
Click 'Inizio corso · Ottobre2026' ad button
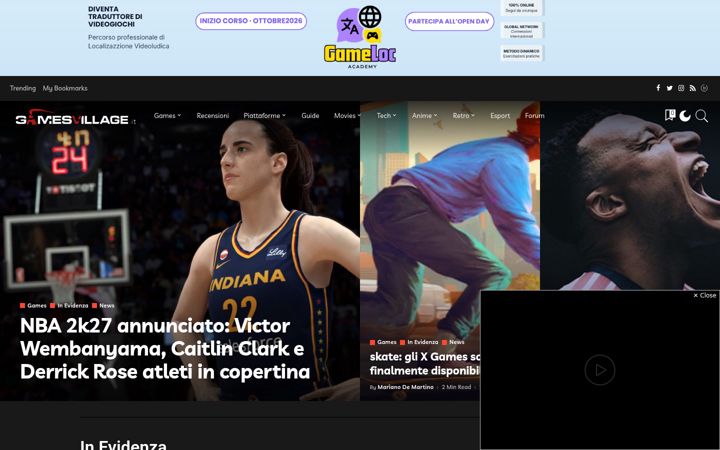pyautogui.click(x=251, y=21)
